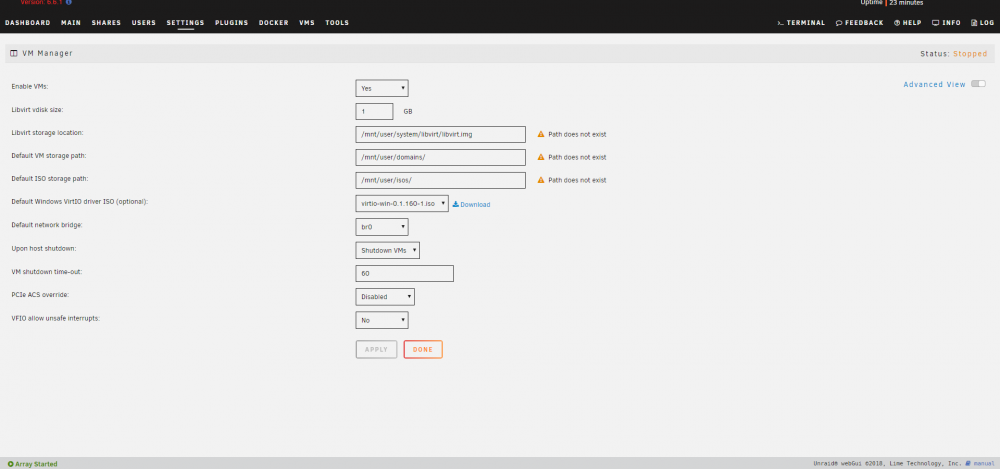Click the Advanced View label
1000x469 pixels.
pyautogui.click(x=934, y=84)
